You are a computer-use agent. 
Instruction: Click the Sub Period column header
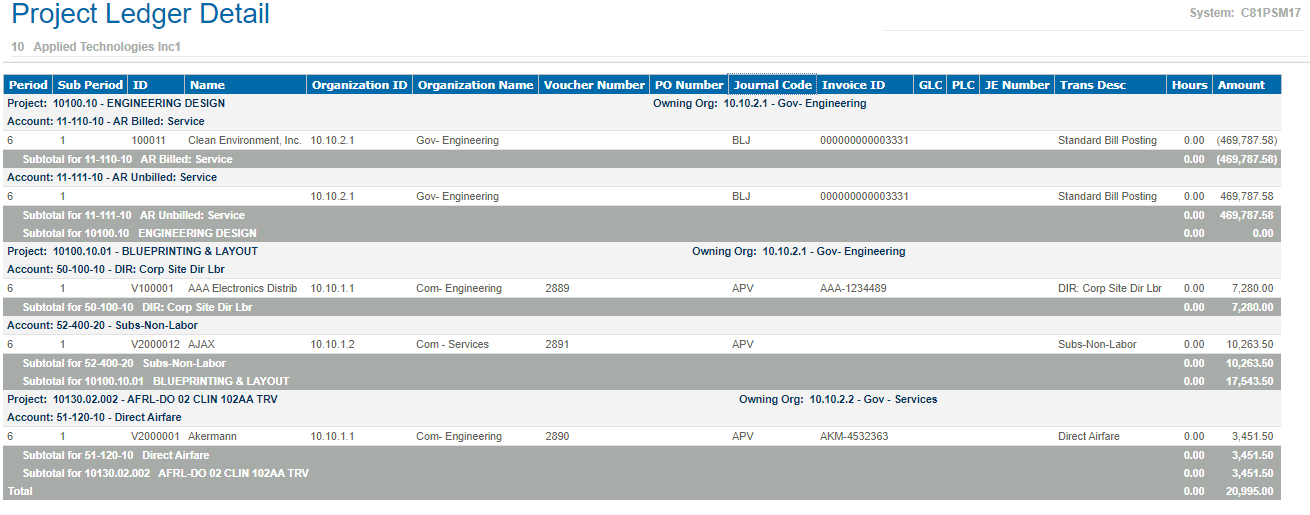click(x=90, y=85)
